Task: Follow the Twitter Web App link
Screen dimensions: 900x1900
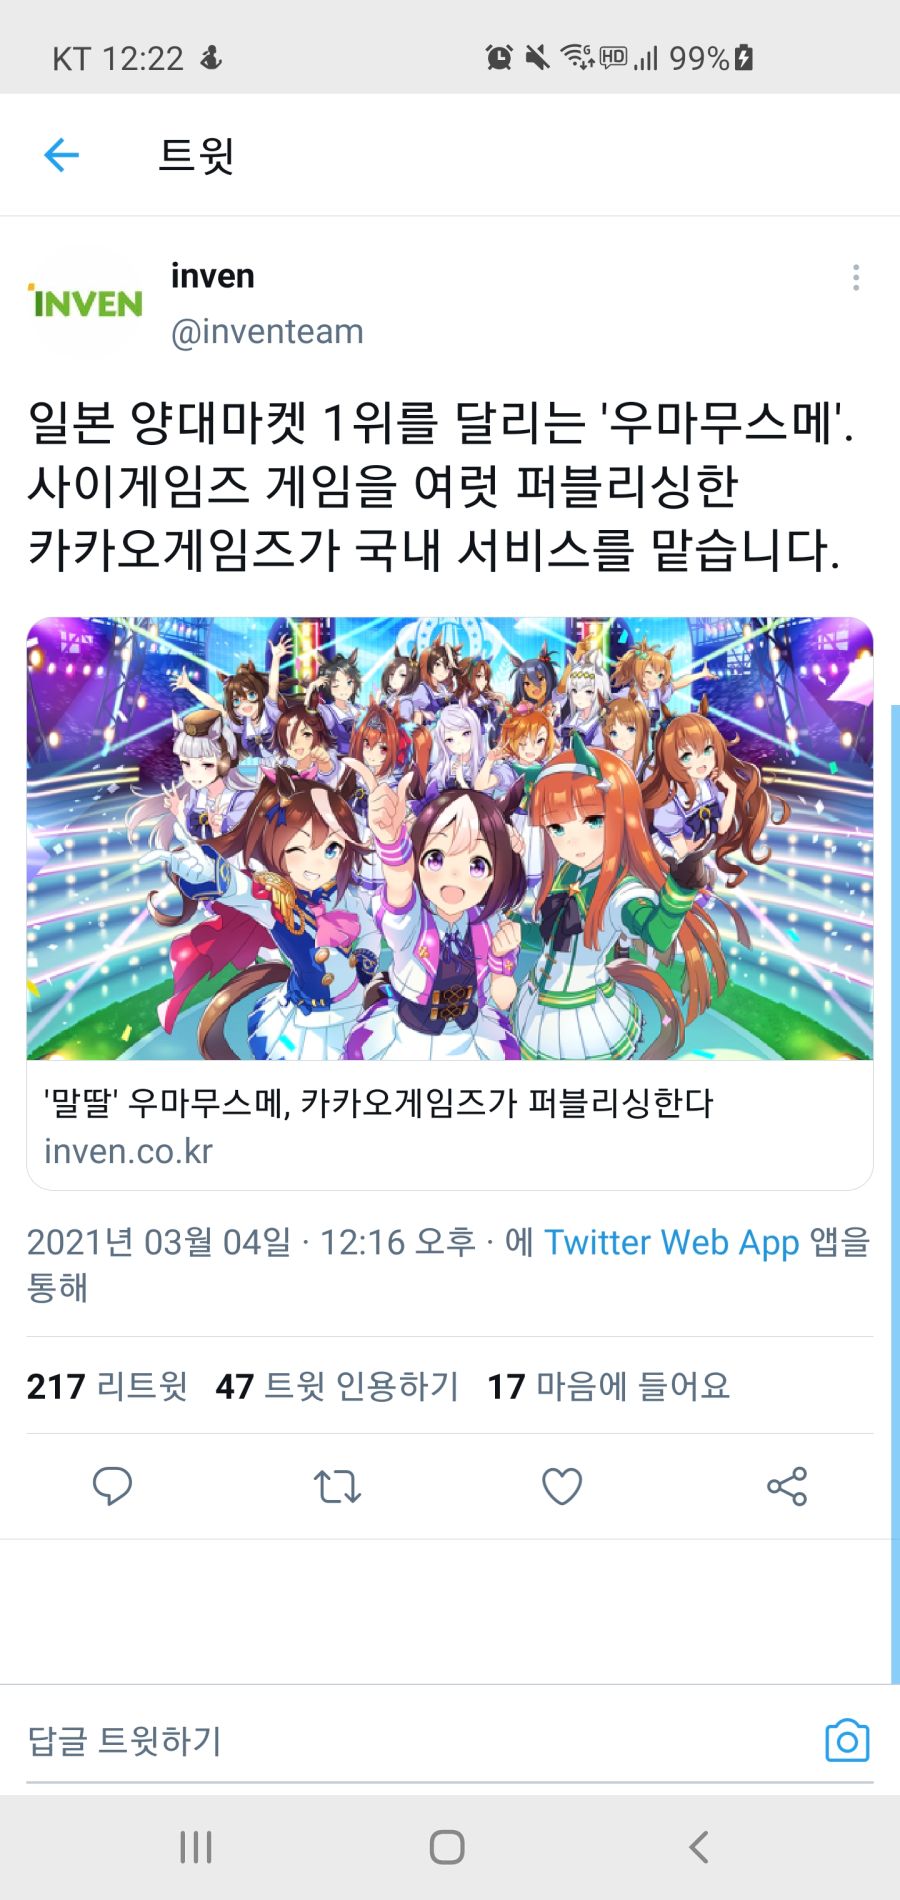Action: (671, 1242)
